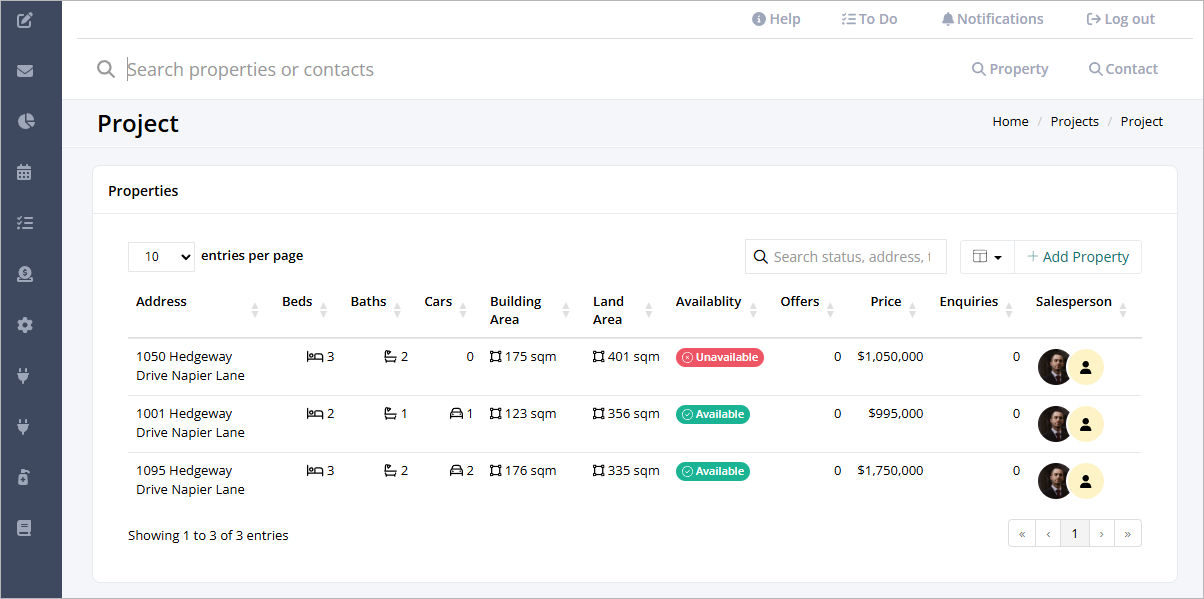
Task: Click the Notifications bell
Action: (992, 19)
